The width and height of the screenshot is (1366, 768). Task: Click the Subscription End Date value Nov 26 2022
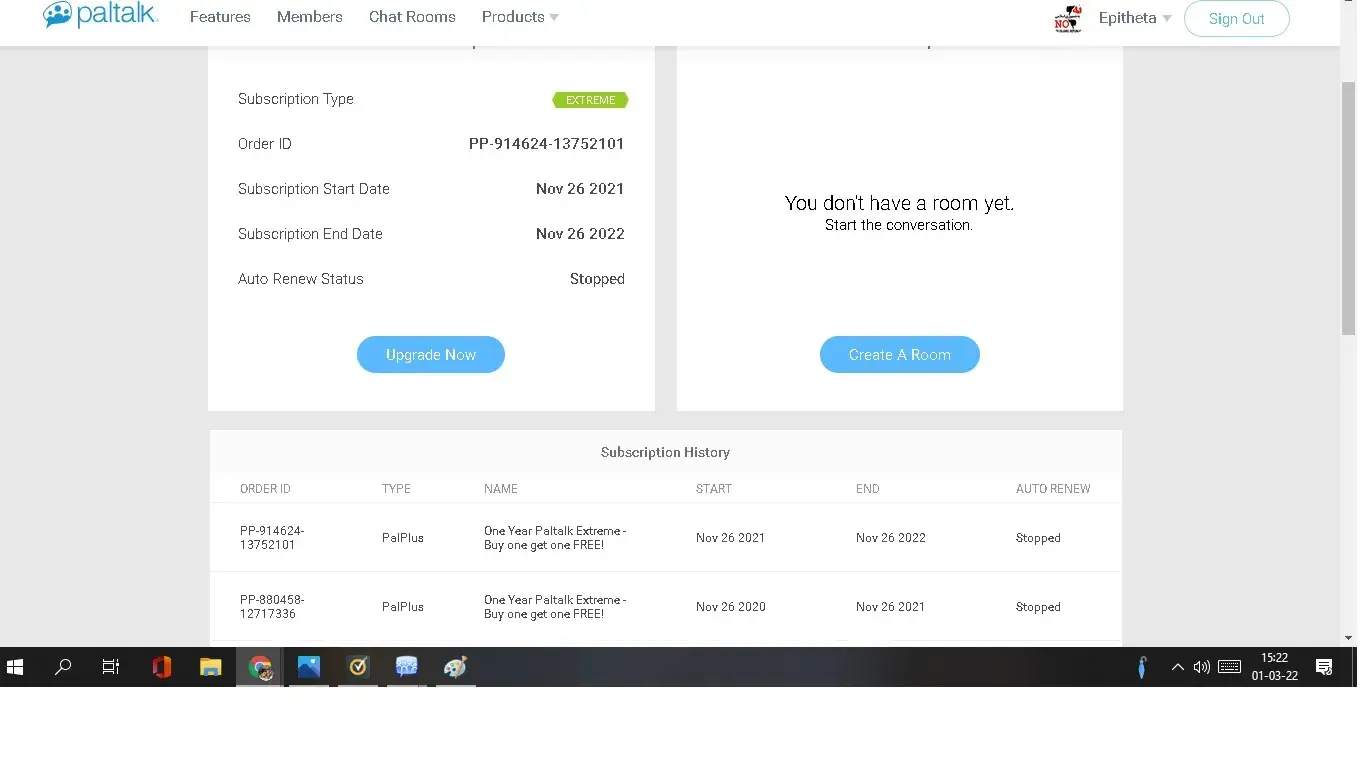pyautogui.click(x=580, y=234)
